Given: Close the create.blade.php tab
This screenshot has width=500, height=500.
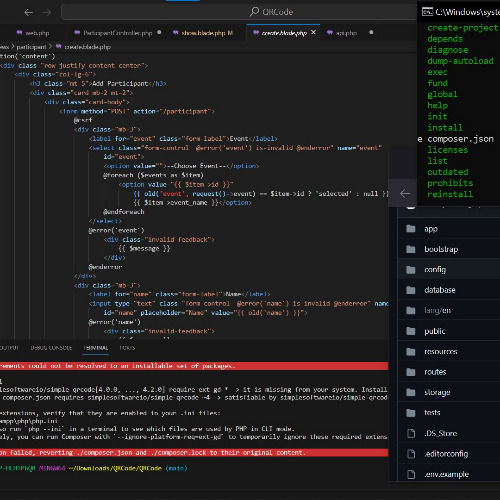Looking at the screenshot, I should pos(313,32).
